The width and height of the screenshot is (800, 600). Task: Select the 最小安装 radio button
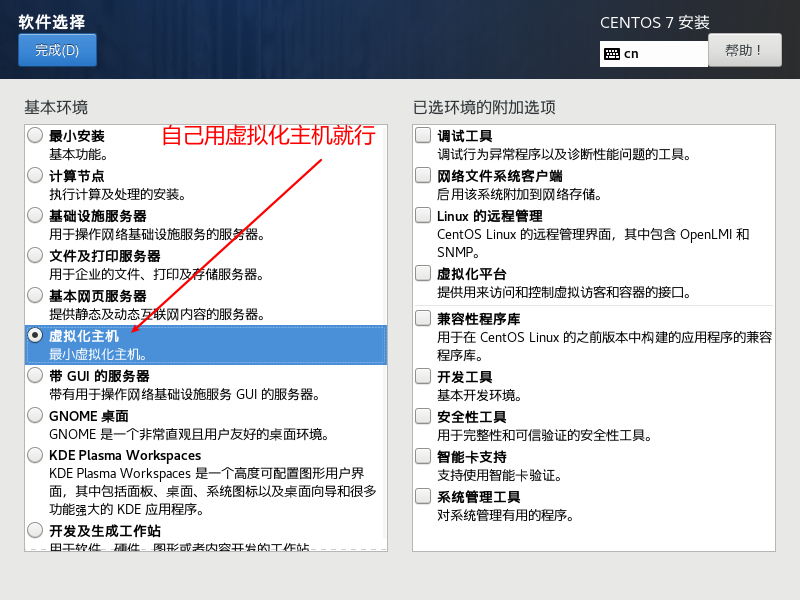pyautogui.click(x=35, y=135)
